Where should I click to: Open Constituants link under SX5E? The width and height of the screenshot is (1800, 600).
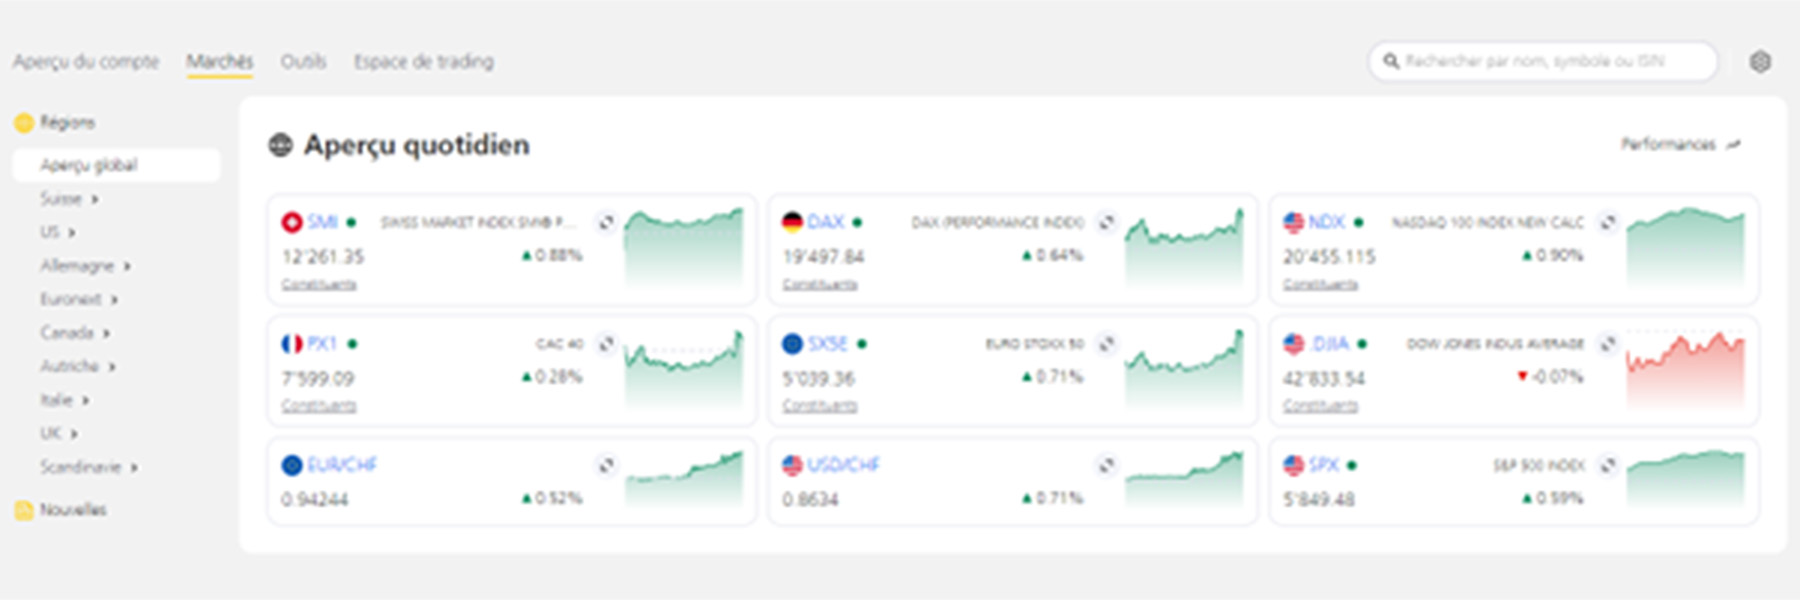coord(820,406)
